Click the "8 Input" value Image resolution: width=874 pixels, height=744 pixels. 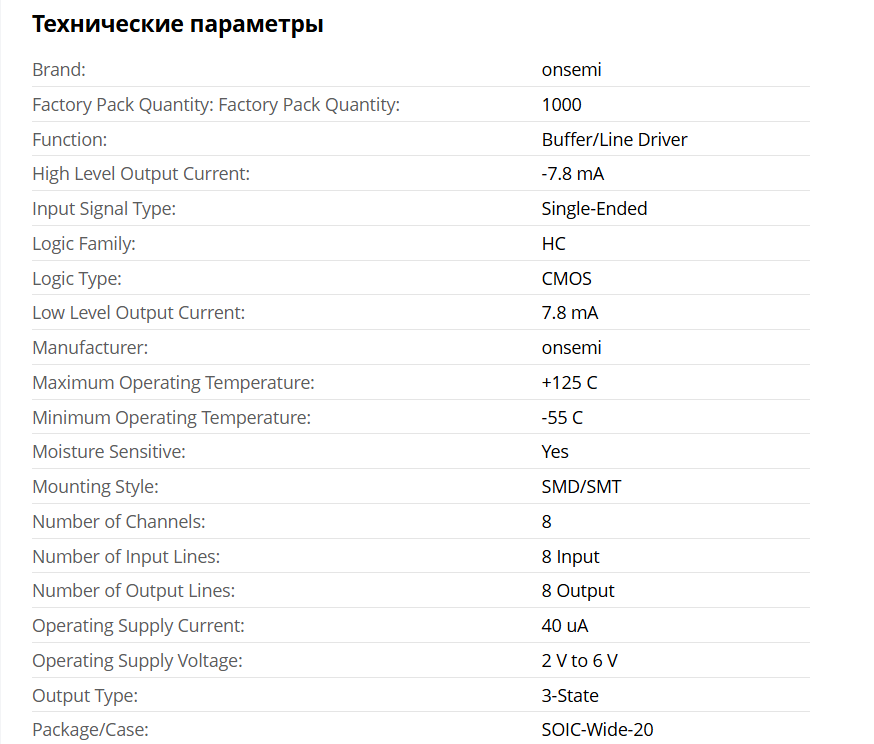tap(570, 557)
